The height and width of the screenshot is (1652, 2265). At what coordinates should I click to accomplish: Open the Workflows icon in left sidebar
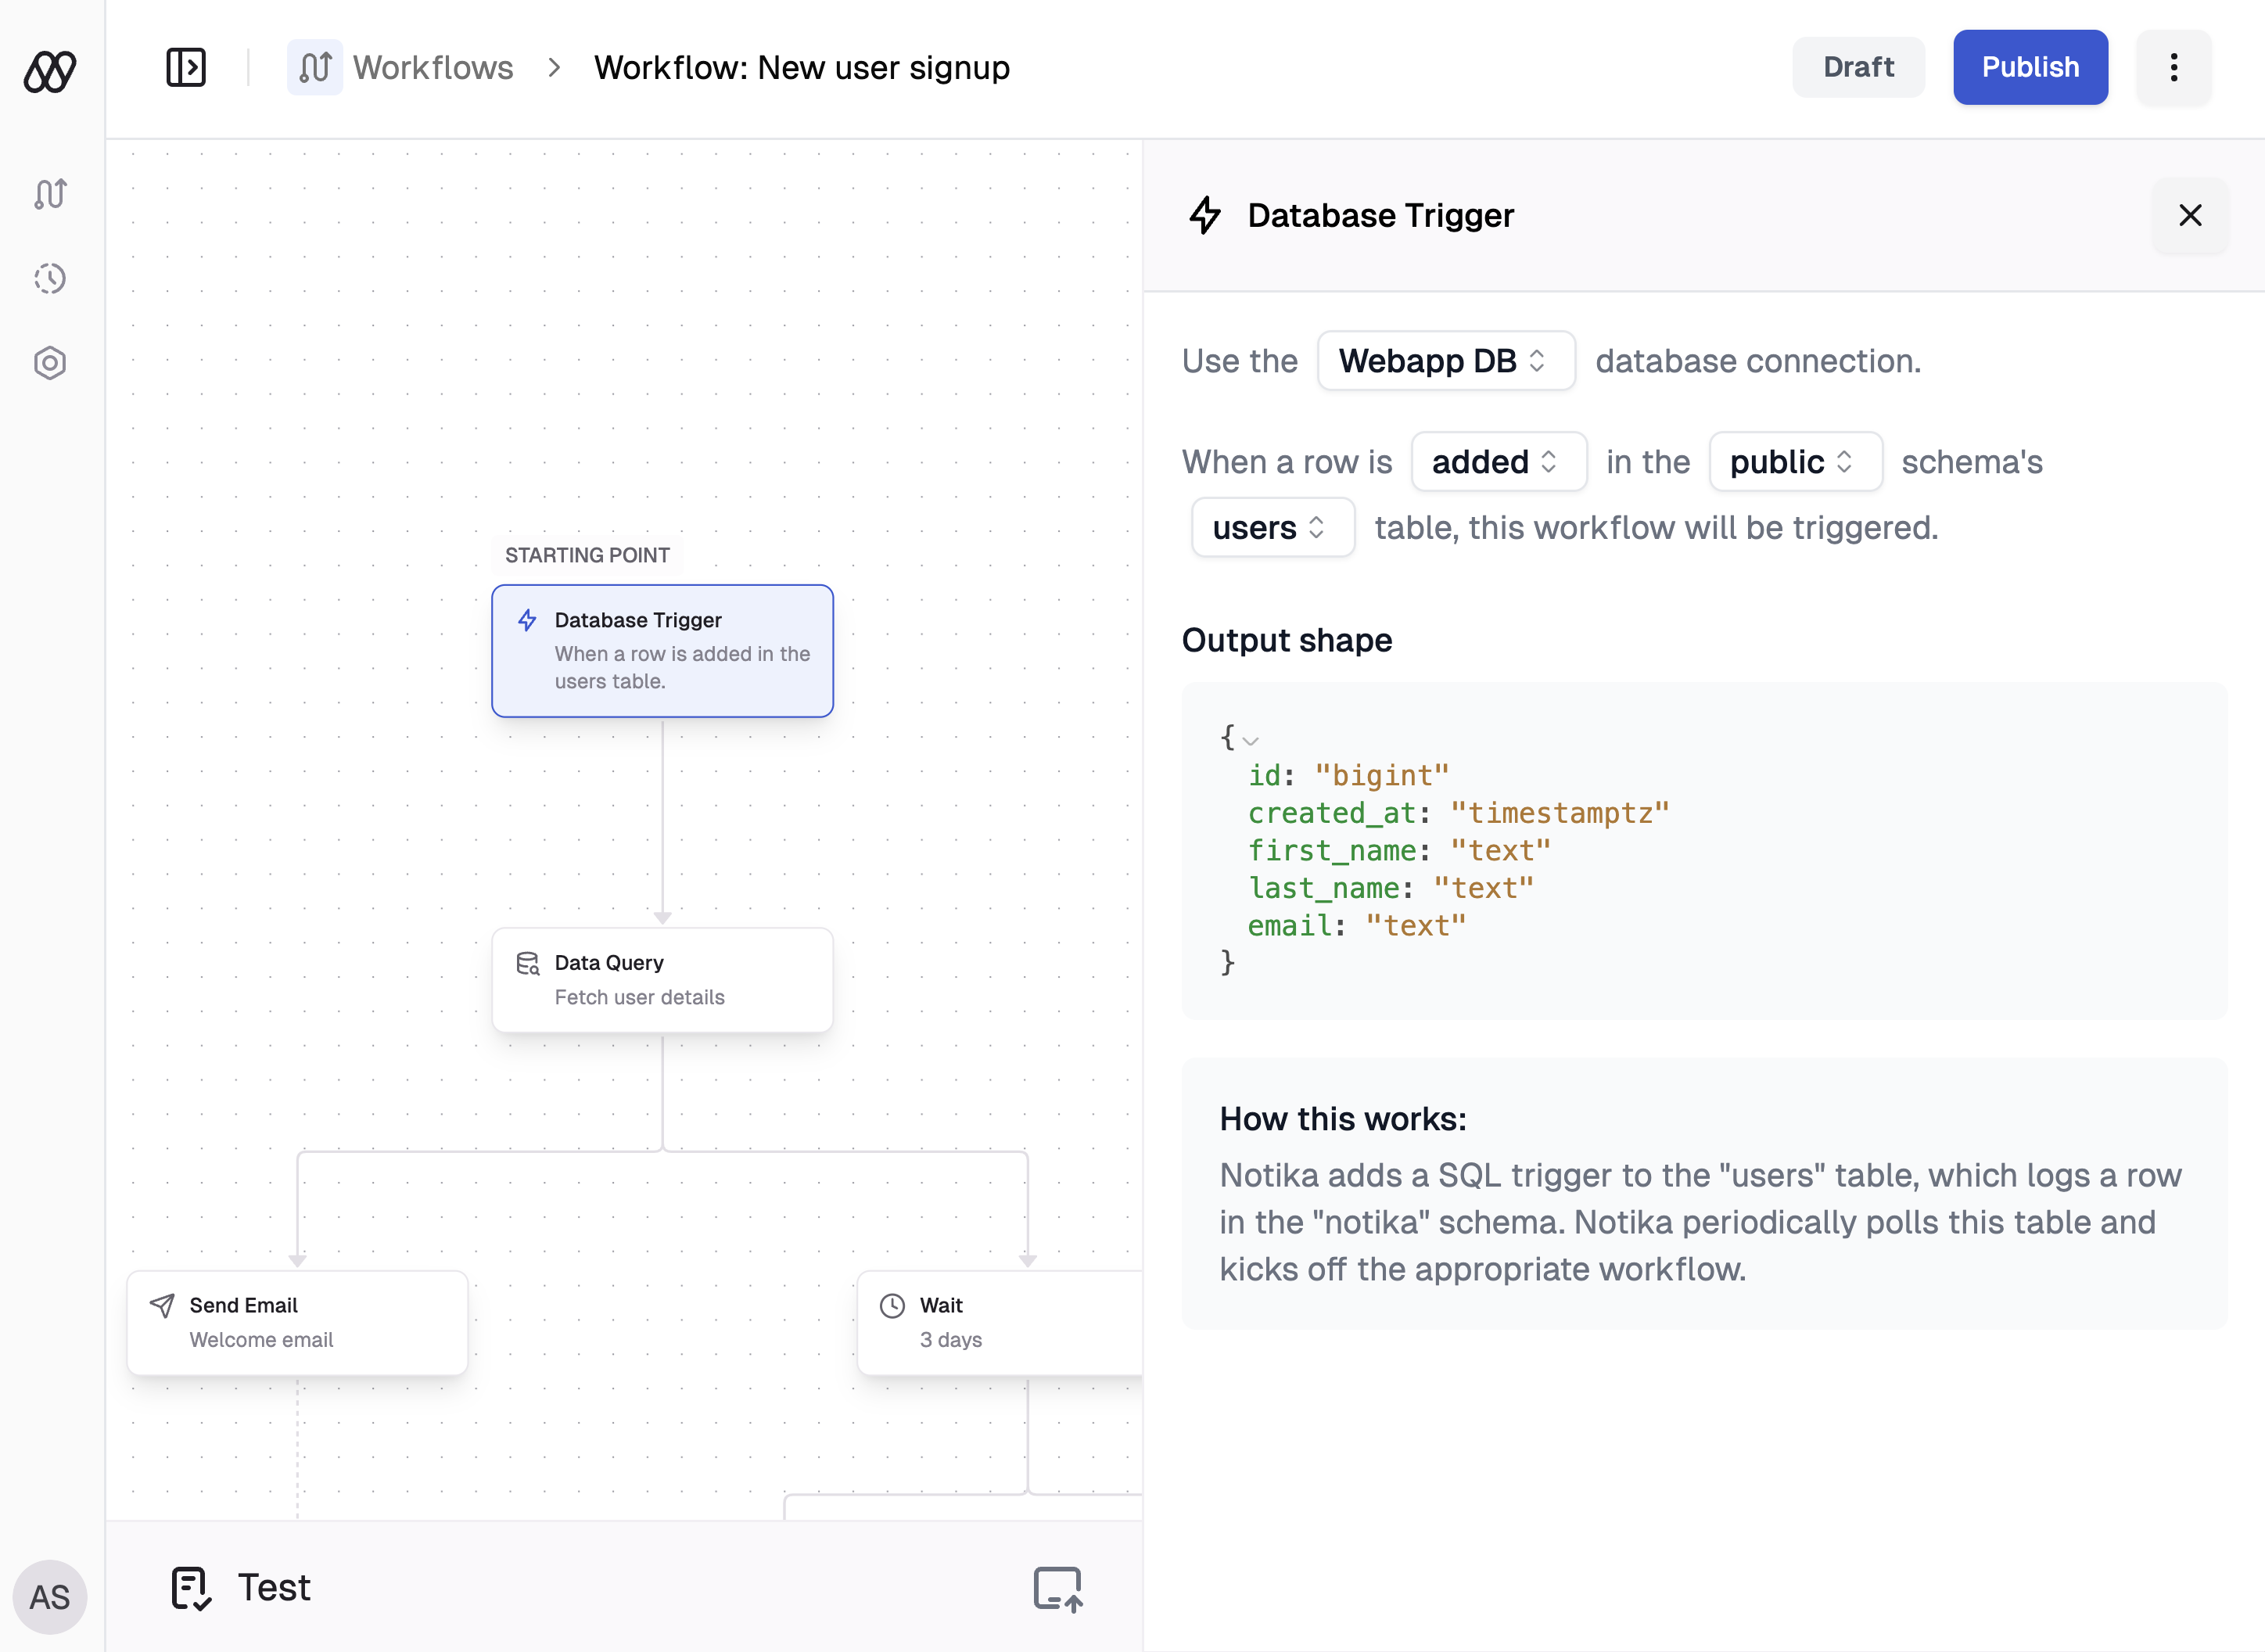click(x=49, y=194)
